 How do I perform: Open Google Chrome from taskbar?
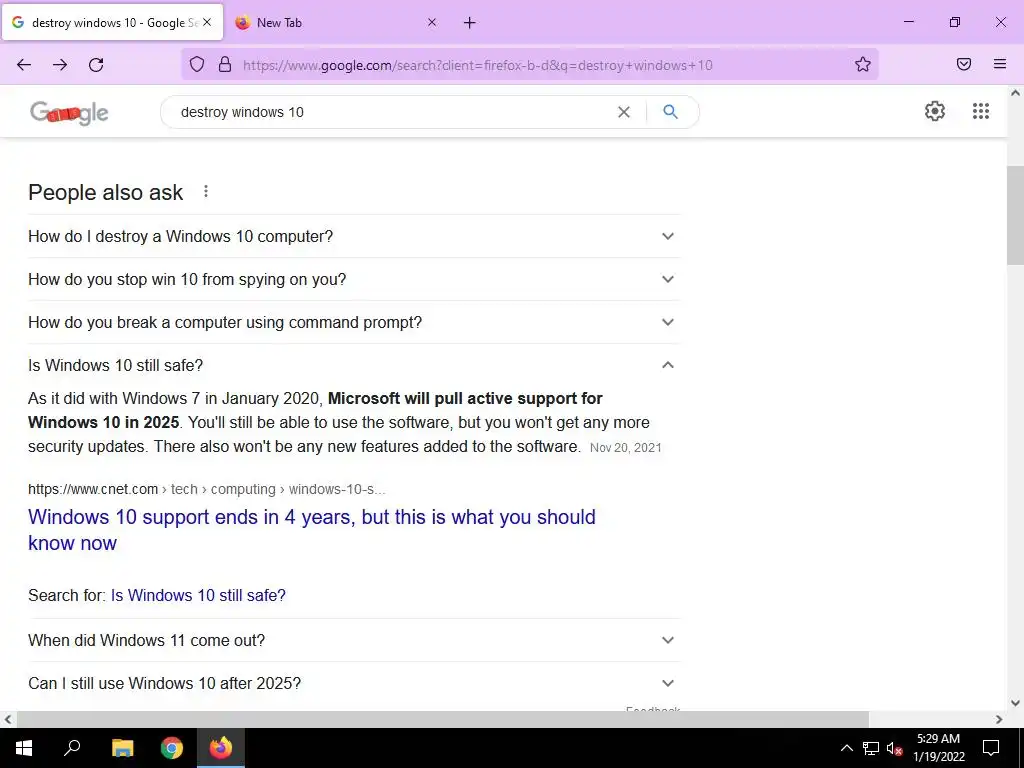point(172,748)
